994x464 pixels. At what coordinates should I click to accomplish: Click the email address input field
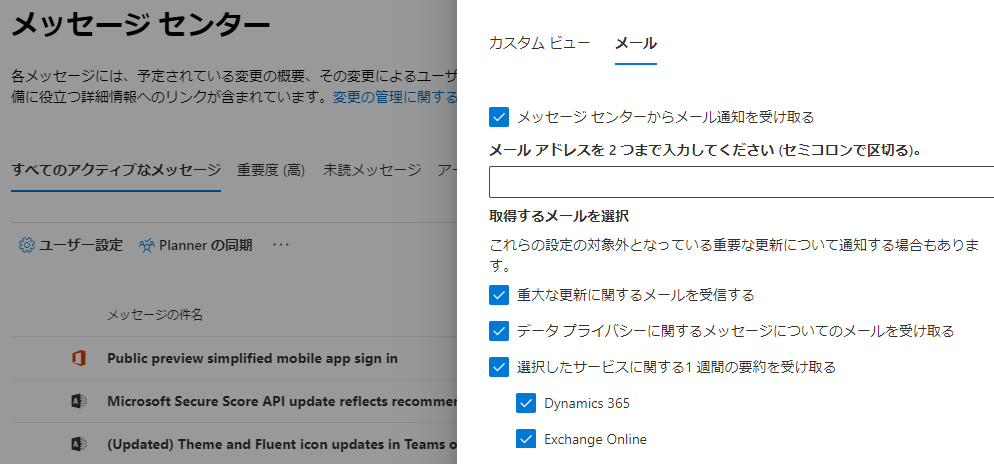click(741, 183)
